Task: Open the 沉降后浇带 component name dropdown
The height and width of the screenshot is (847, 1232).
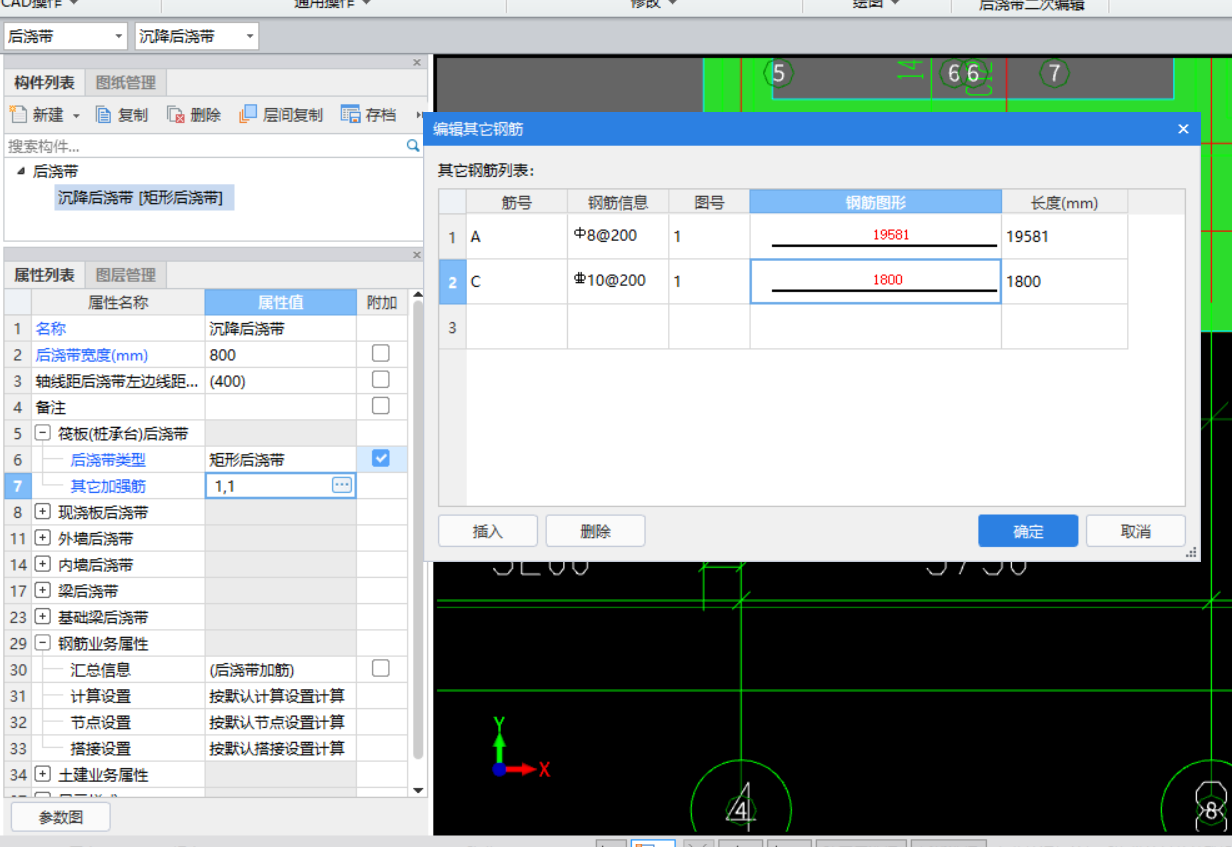Action: 249,37
